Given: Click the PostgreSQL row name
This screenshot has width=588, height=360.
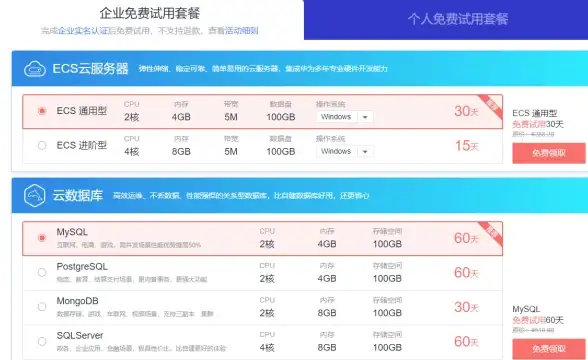Looking at the screenshot, I should pyautogui.click(x=82, y=267).
